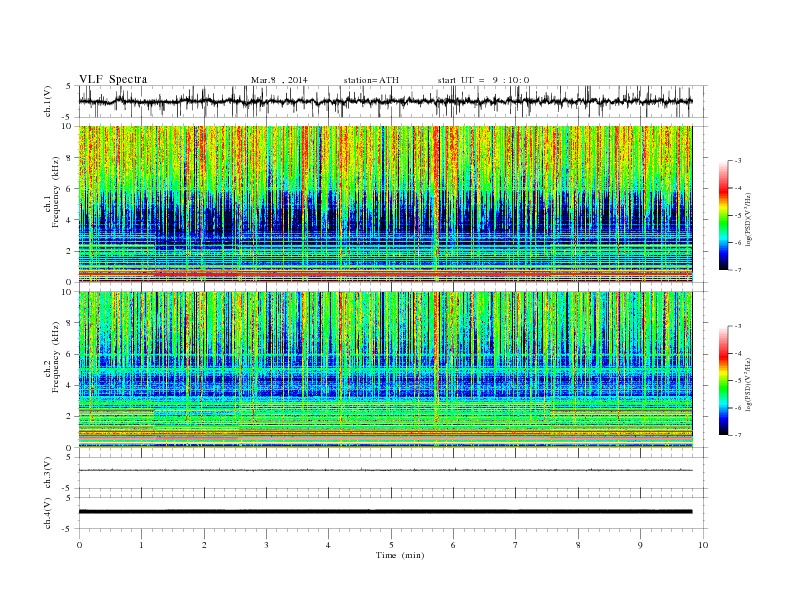Click the "VLF Spectra" plot title
Screen dimensions: 792x612
(113, 79)
